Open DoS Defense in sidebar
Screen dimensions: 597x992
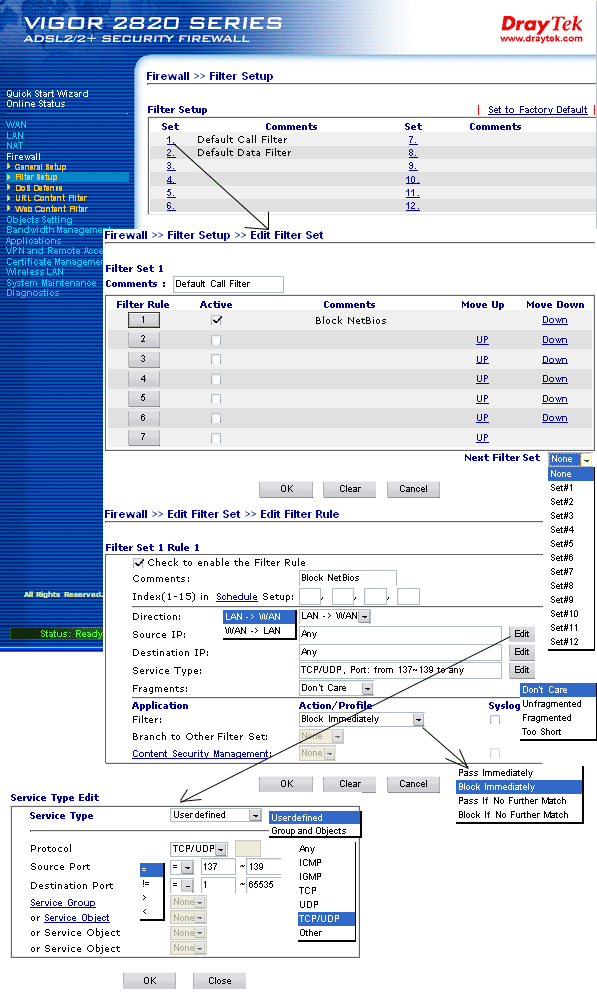pyautogui.click(x=39, y=188)
